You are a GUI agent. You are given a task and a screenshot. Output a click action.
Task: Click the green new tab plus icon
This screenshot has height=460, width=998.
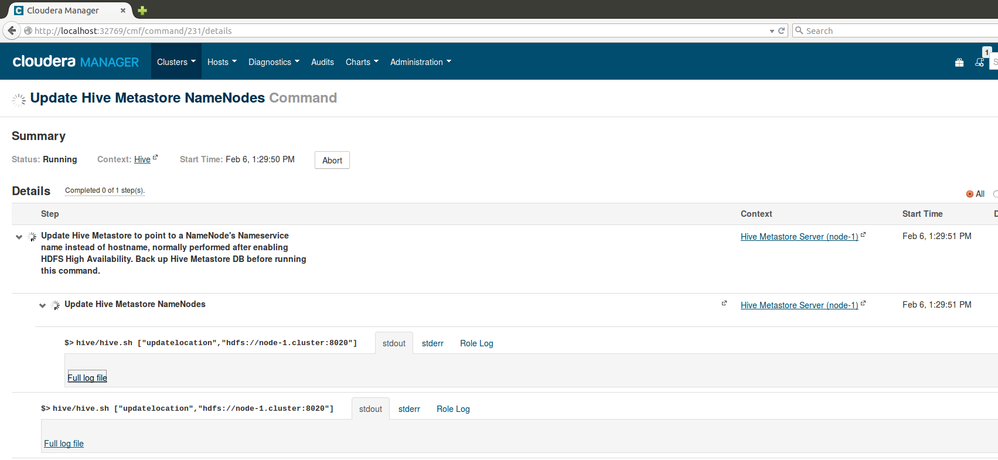pyautogui.click(x=143, y=10)
